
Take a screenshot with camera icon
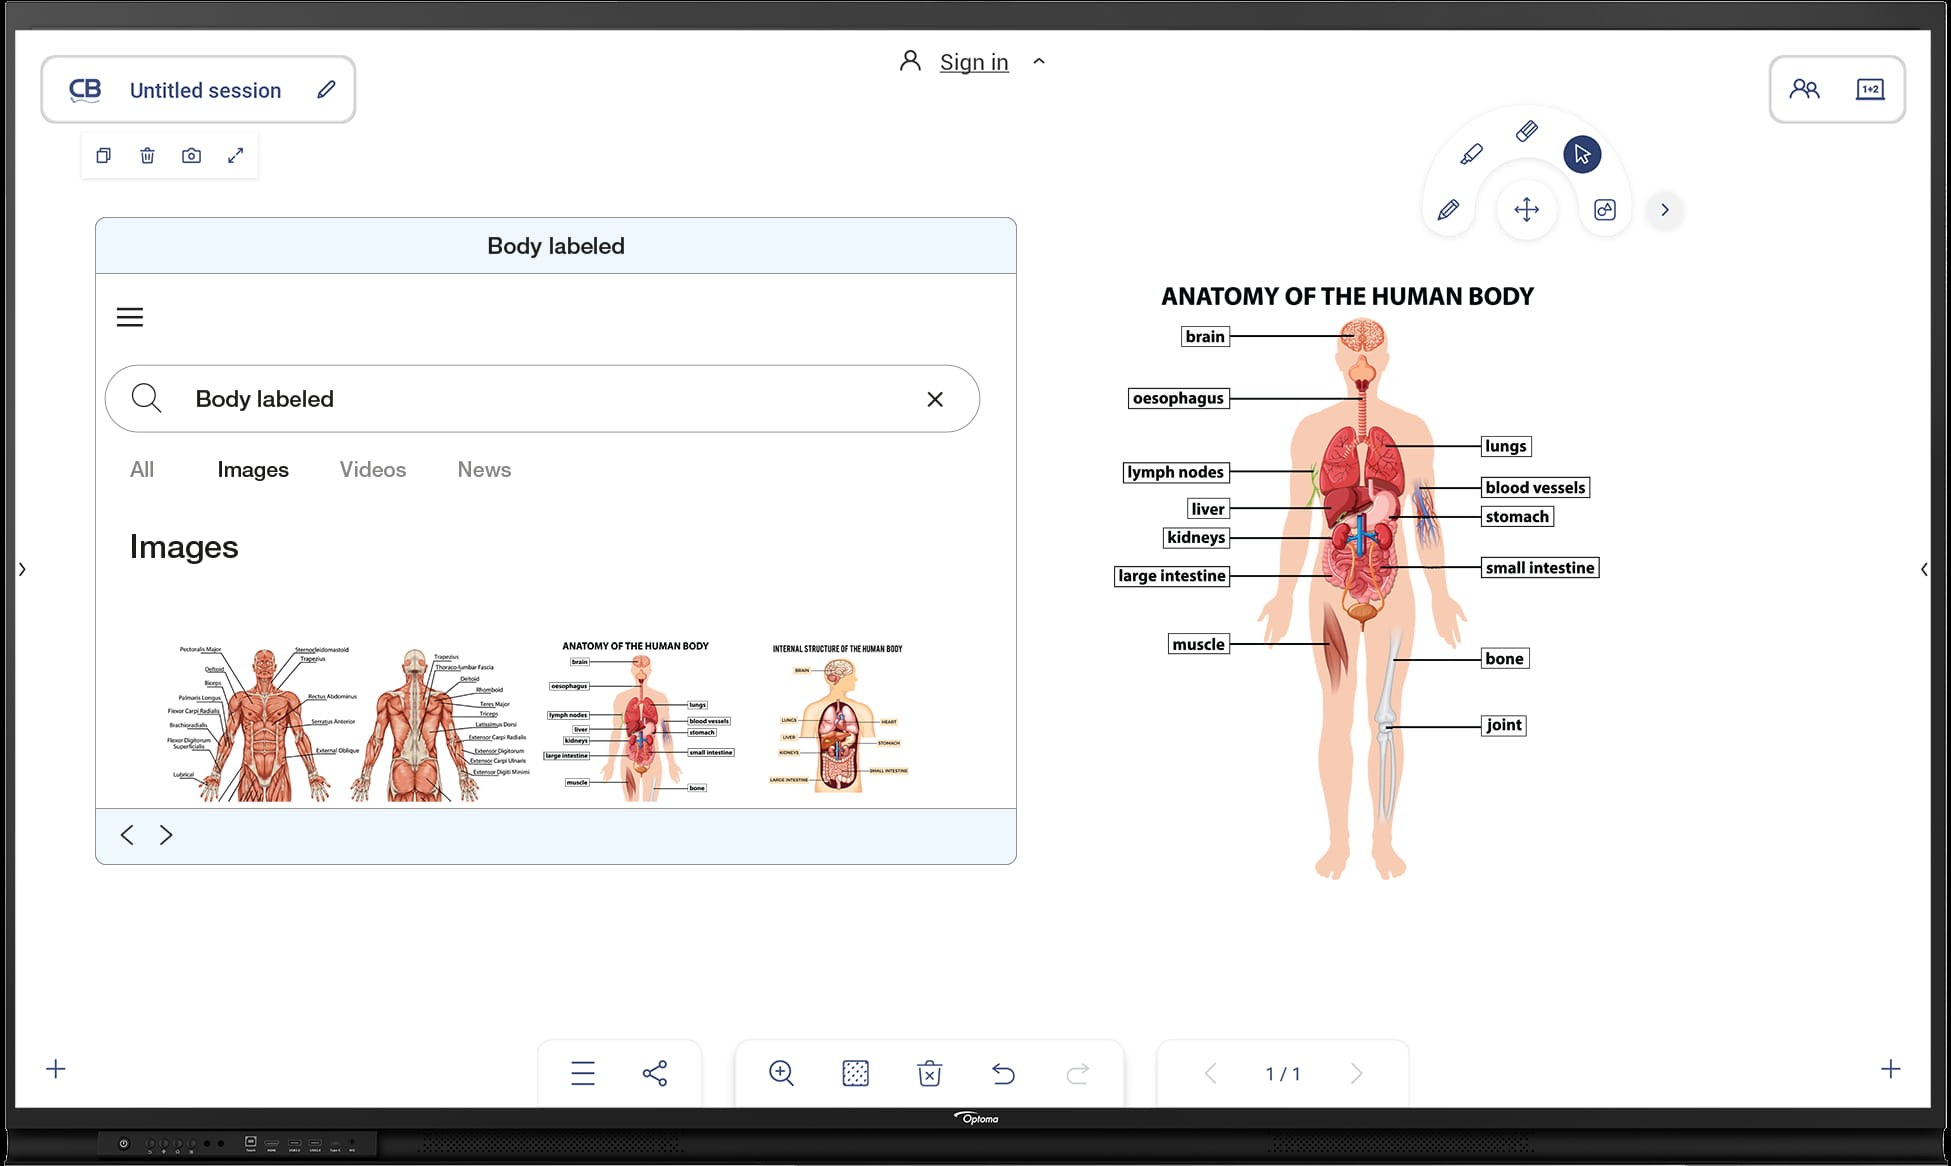click(191, 156)
